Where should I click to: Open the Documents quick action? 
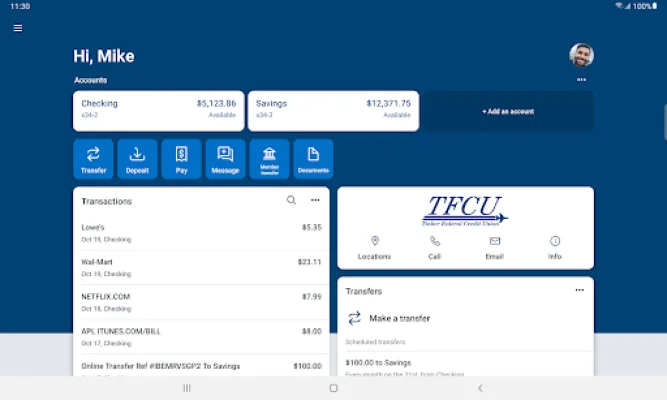(313, 159)
